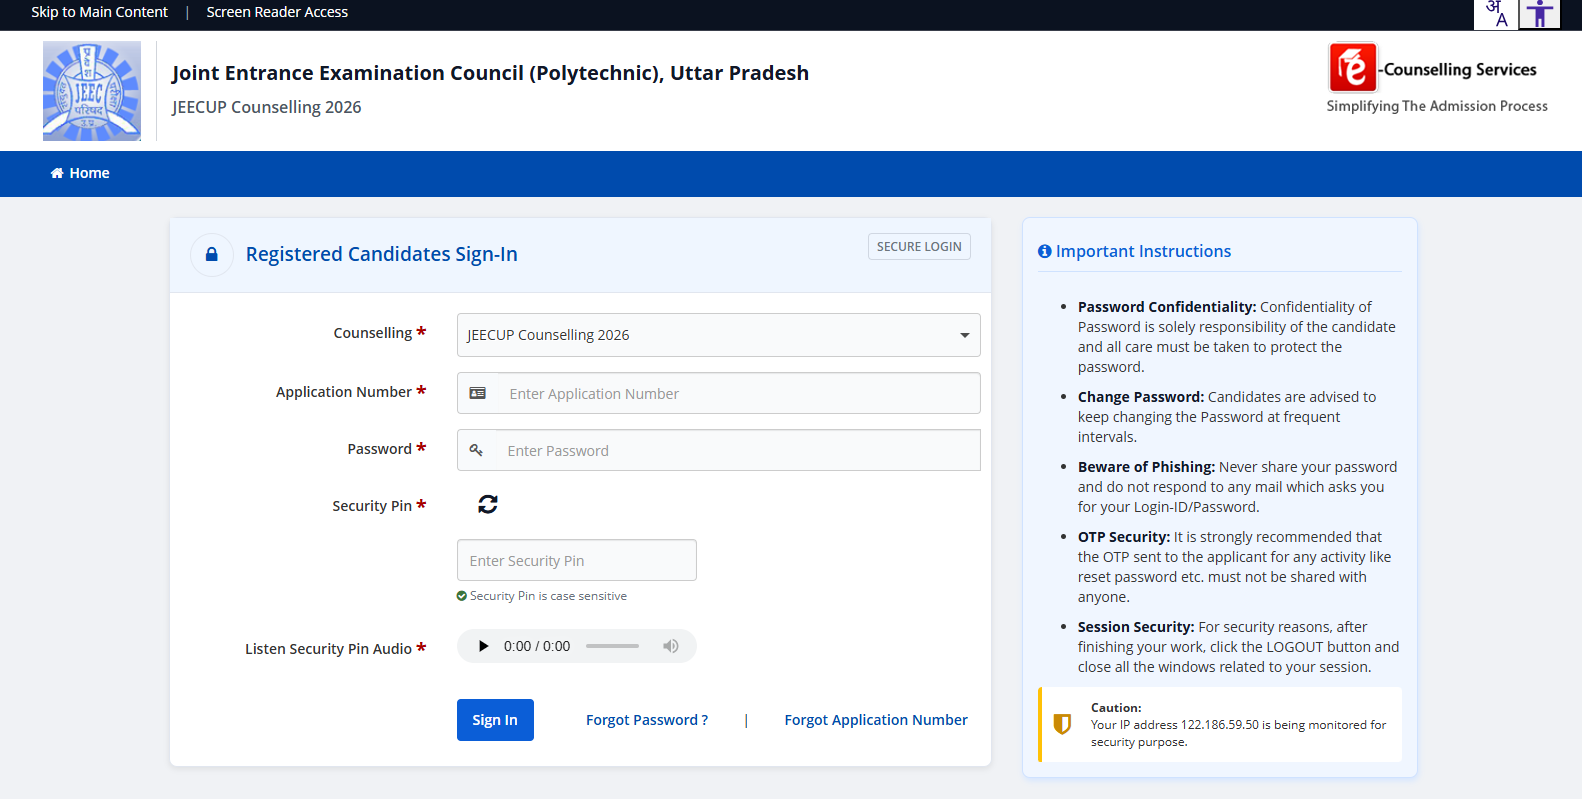Click Skip to Main Content link

pos(99,12)
